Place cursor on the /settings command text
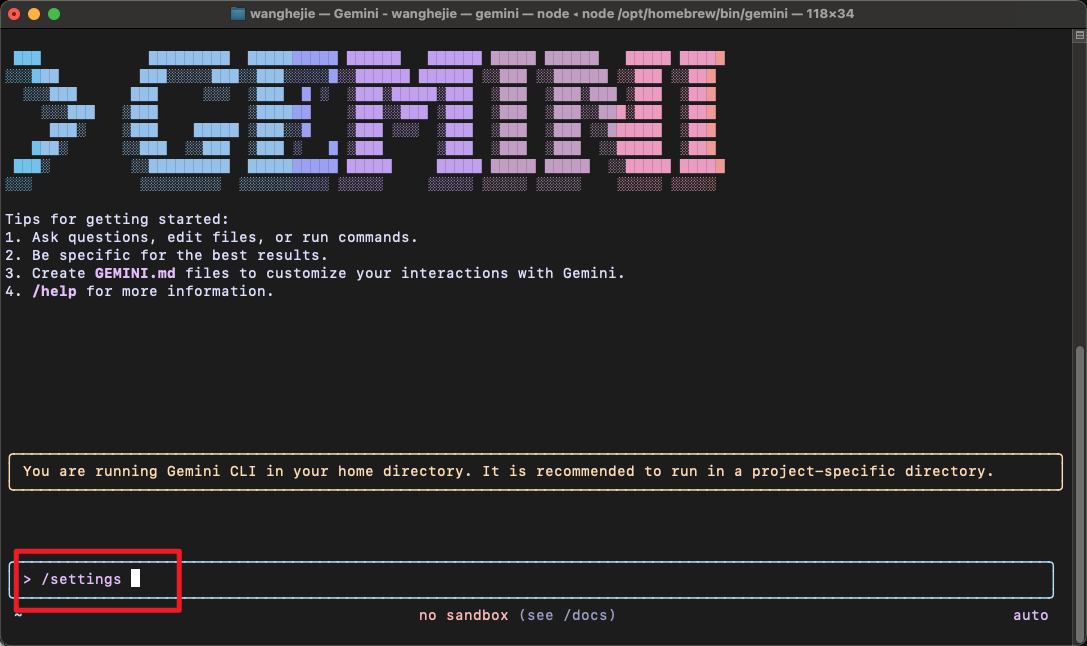1087x646 pixels. point(80,579)
